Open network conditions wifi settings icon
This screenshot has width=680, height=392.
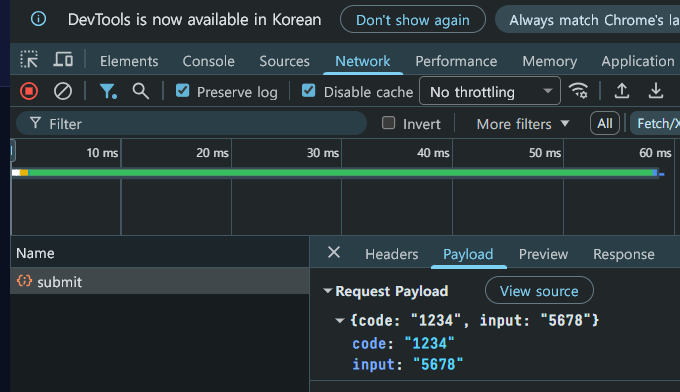coord(579,91)
